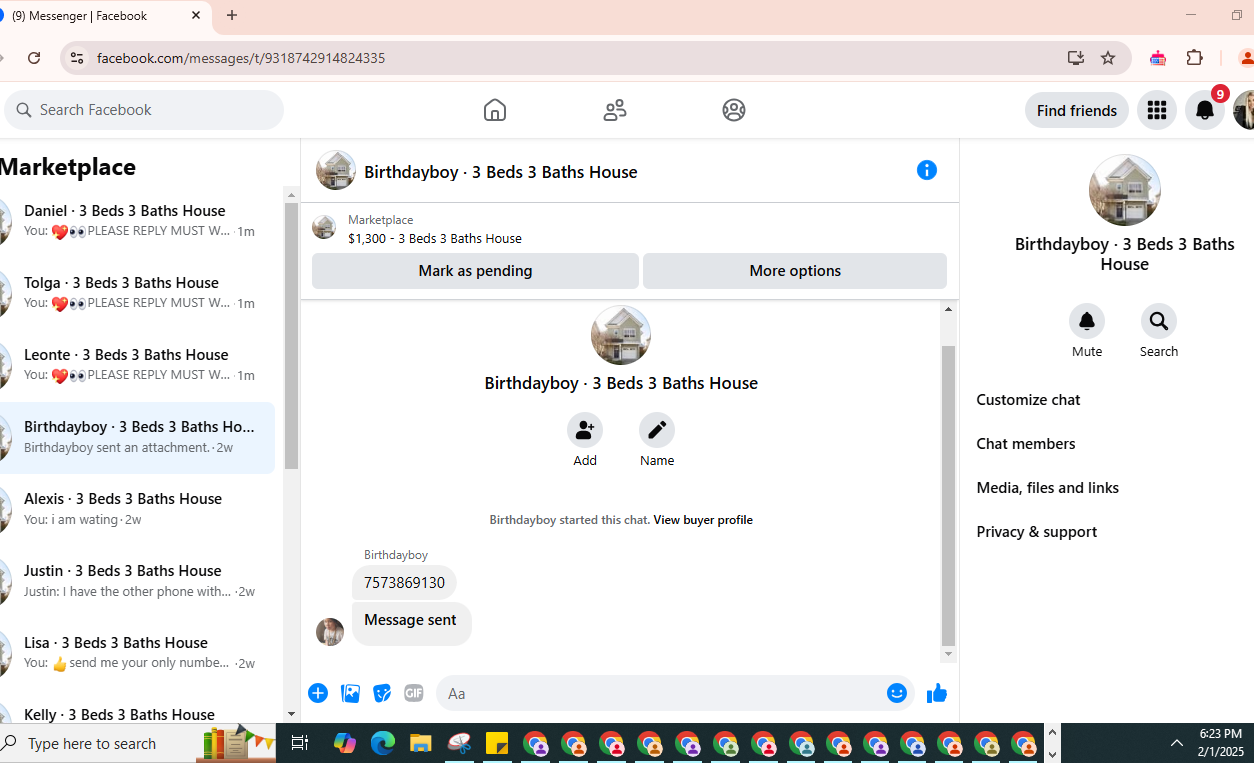The image size is (1254, 763).
Task: Click the profile avatar at top right
Action: 1244,110
